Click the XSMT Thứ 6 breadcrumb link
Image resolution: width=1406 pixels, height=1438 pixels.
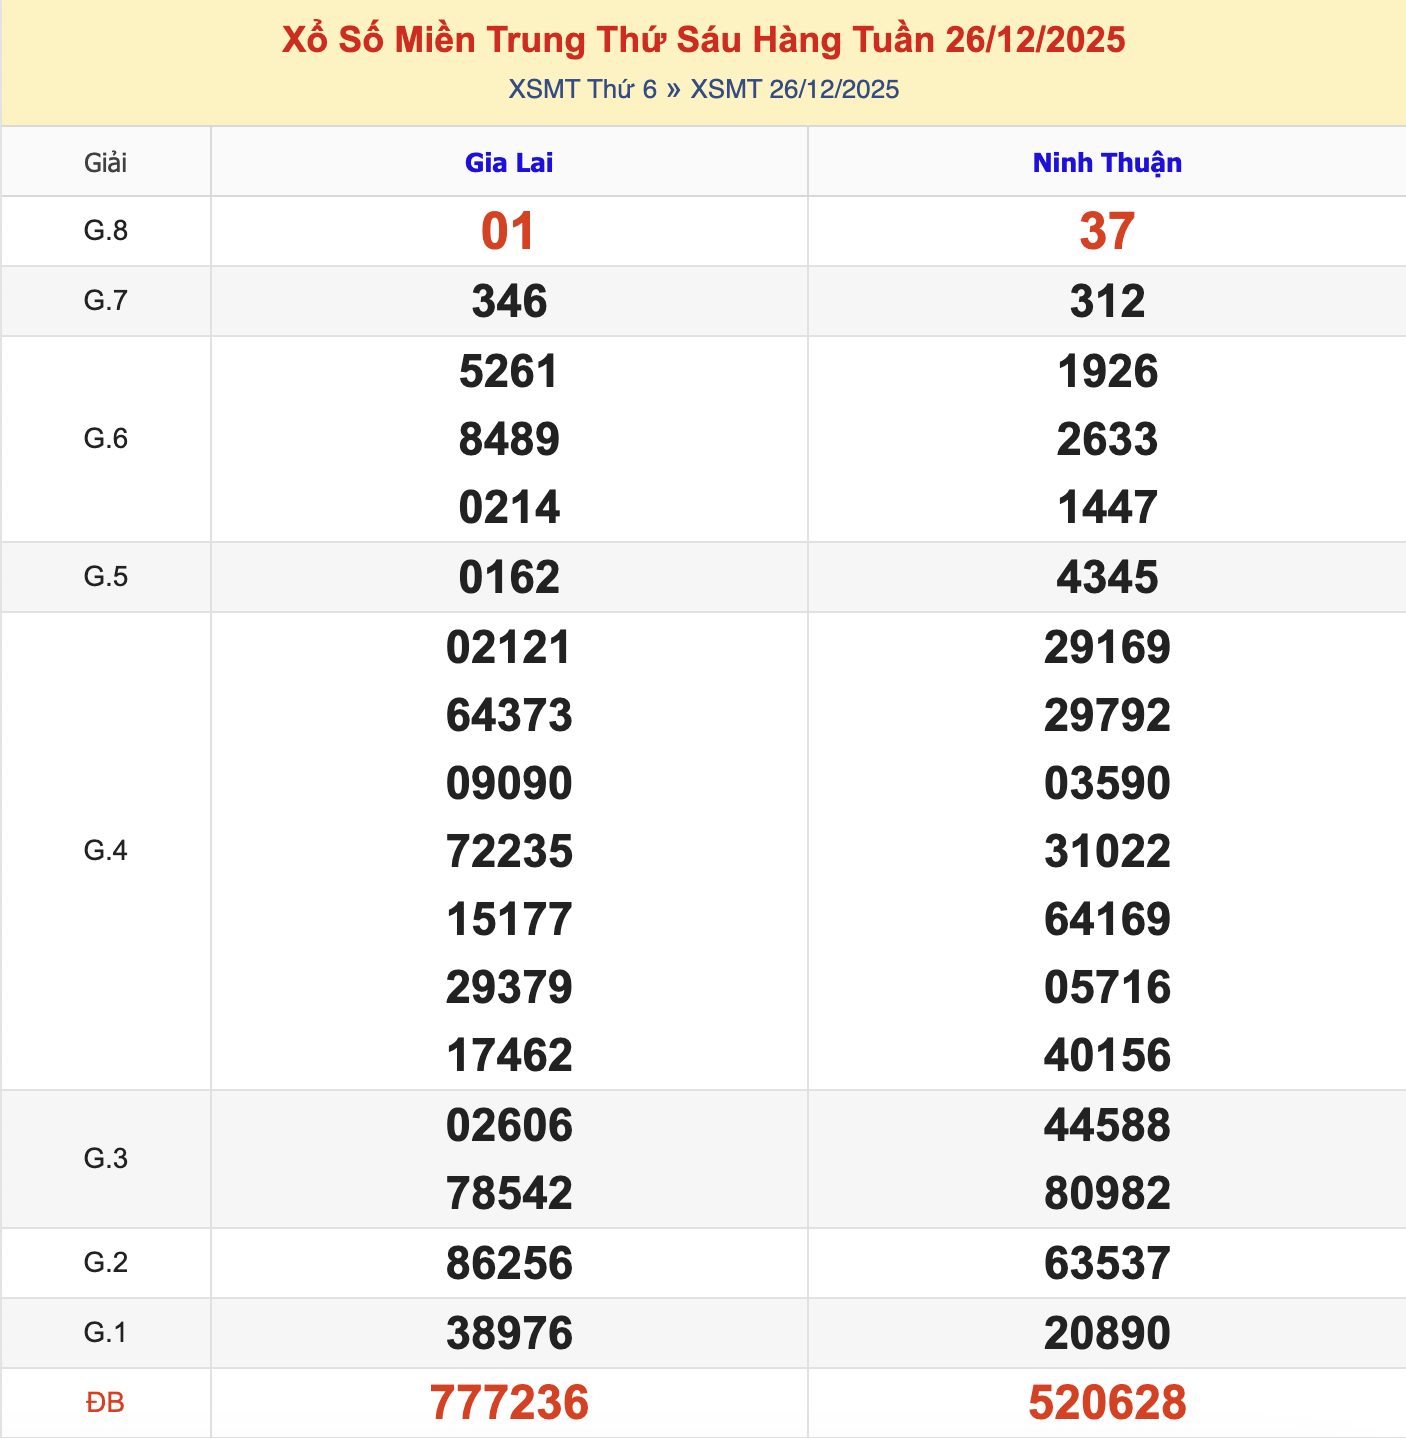(x=578, y=89)
